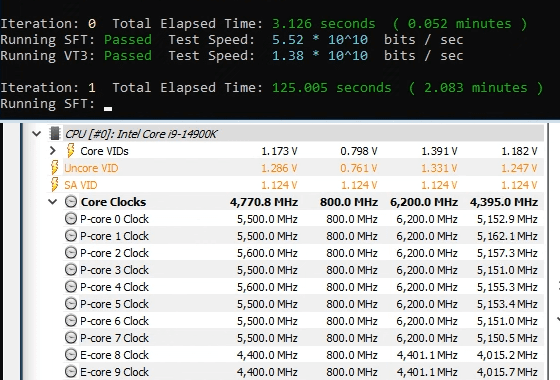Select the SA VID sensor row

(x=296, y=185)
